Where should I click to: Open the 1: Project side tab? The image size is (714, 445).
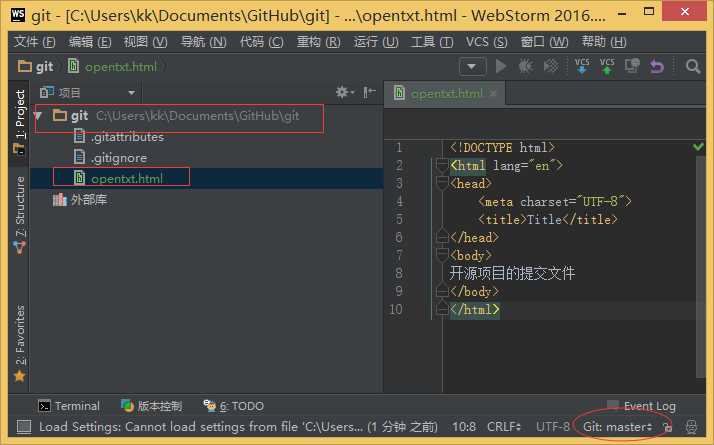pos(19,121)
